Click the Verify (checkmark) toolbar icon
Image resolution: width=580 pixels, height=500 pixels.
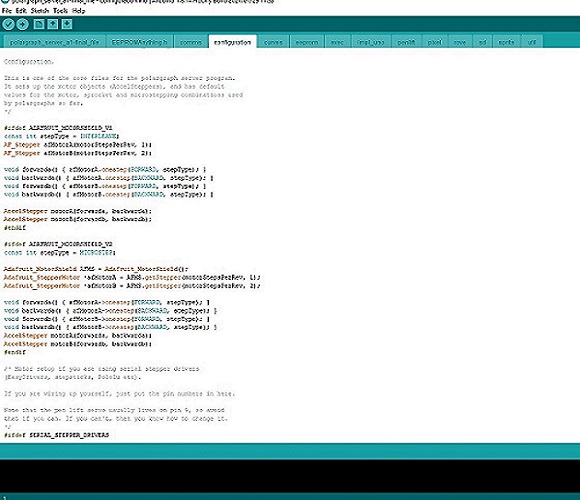tap(8, 24)
